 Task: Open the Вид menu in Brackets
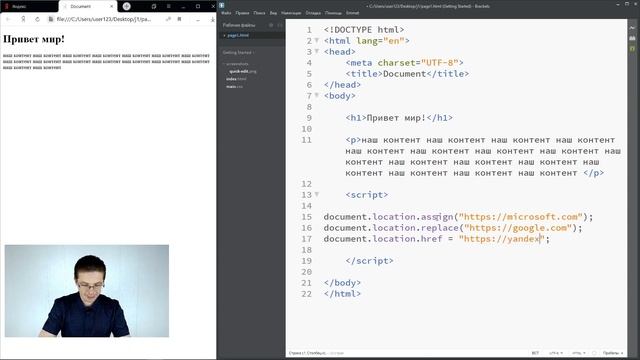[x=273, y=13]
